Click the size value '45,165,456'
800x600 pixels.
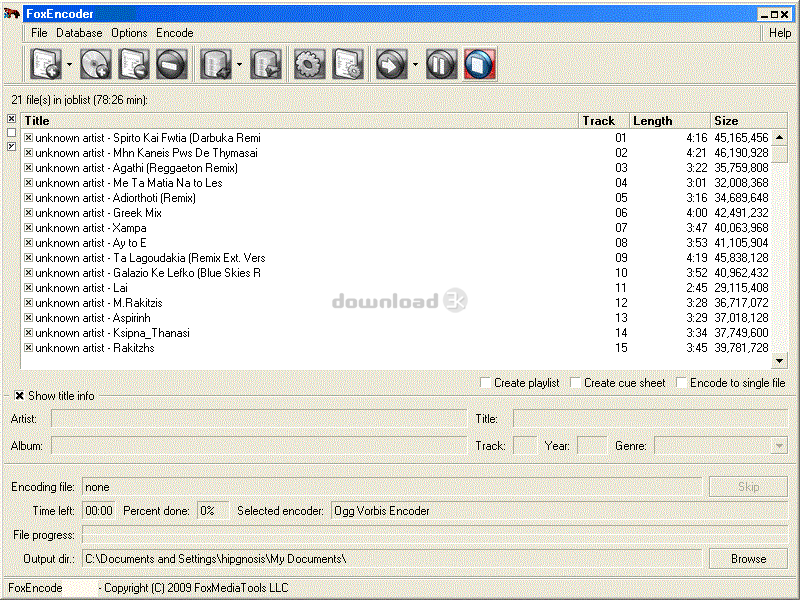click(x=741, y=138)
